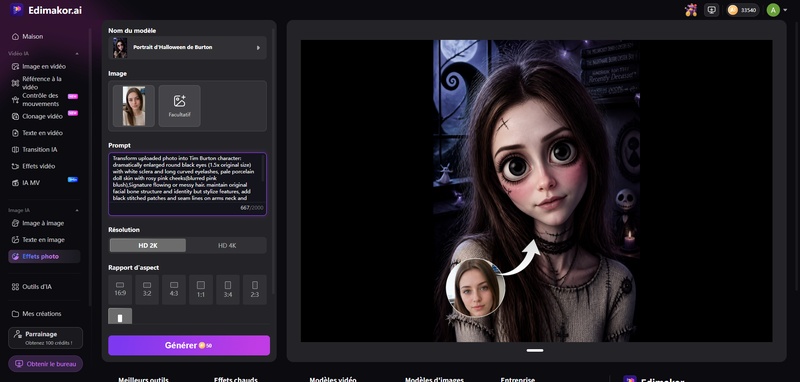This screenshot has width=800, height=382.
Task: Open Modèles vidéo footer link
Action: [x=333, y=379]
